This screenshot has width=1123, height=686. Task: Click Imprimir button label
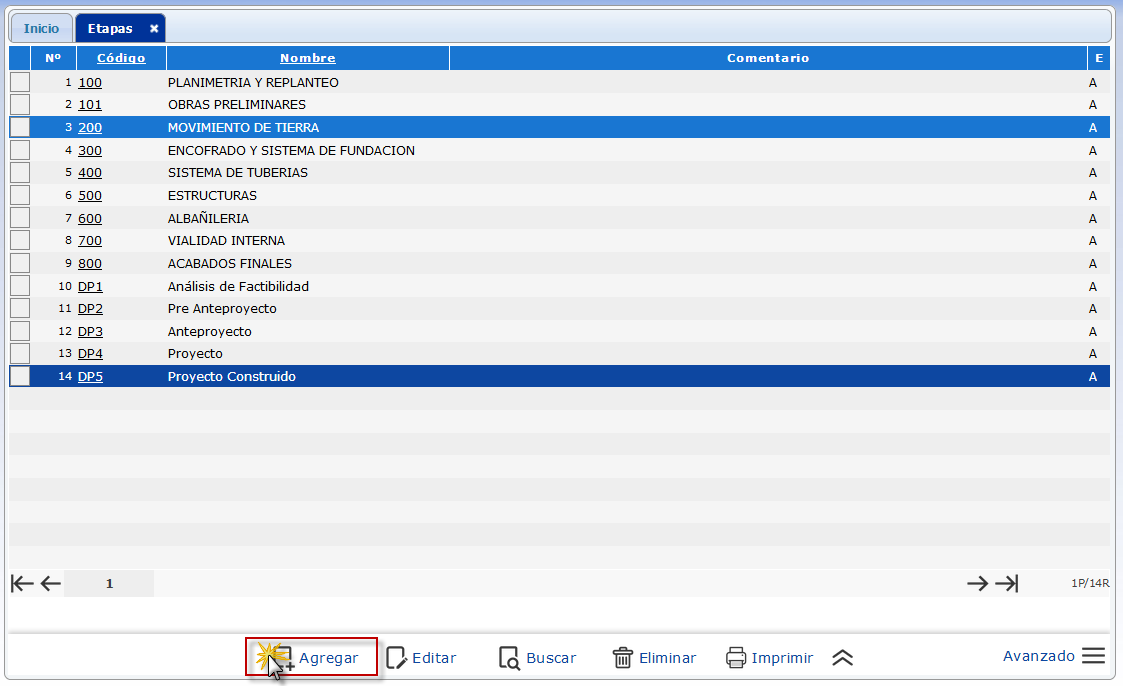click(x=782, y=658)
